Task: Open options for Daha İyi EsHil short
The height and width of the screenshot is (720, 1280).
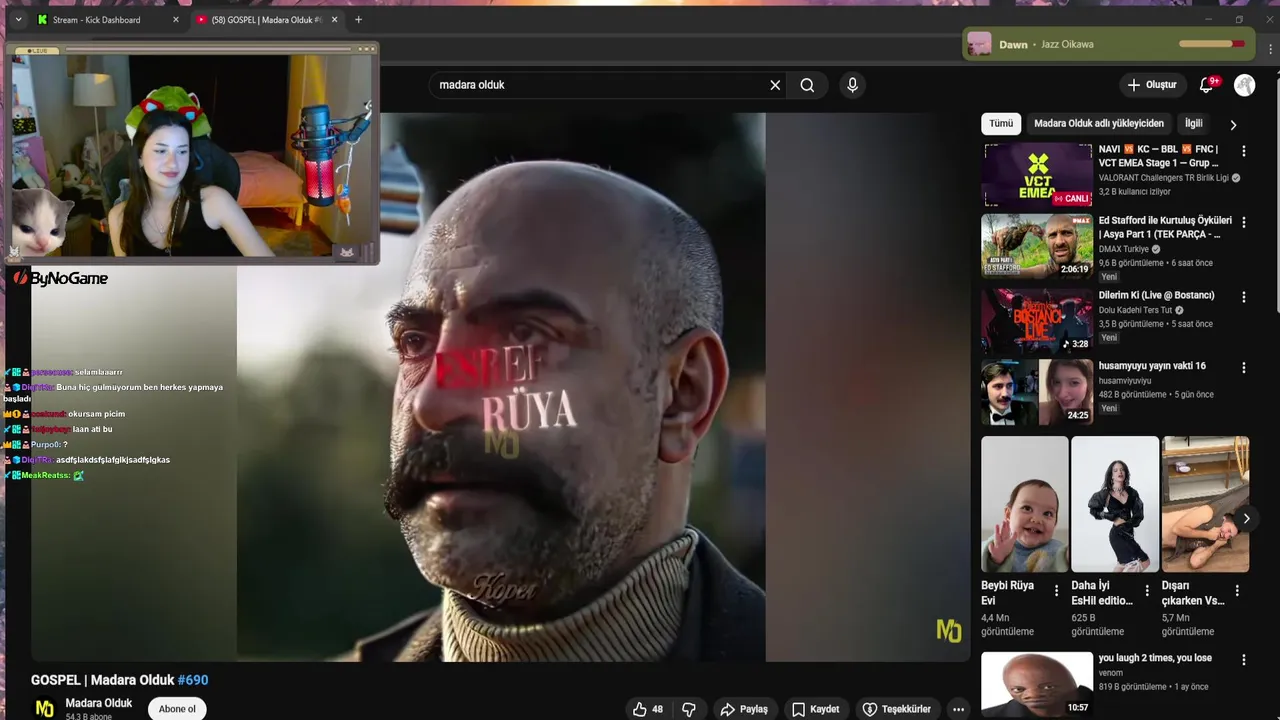Action: 1147,591
